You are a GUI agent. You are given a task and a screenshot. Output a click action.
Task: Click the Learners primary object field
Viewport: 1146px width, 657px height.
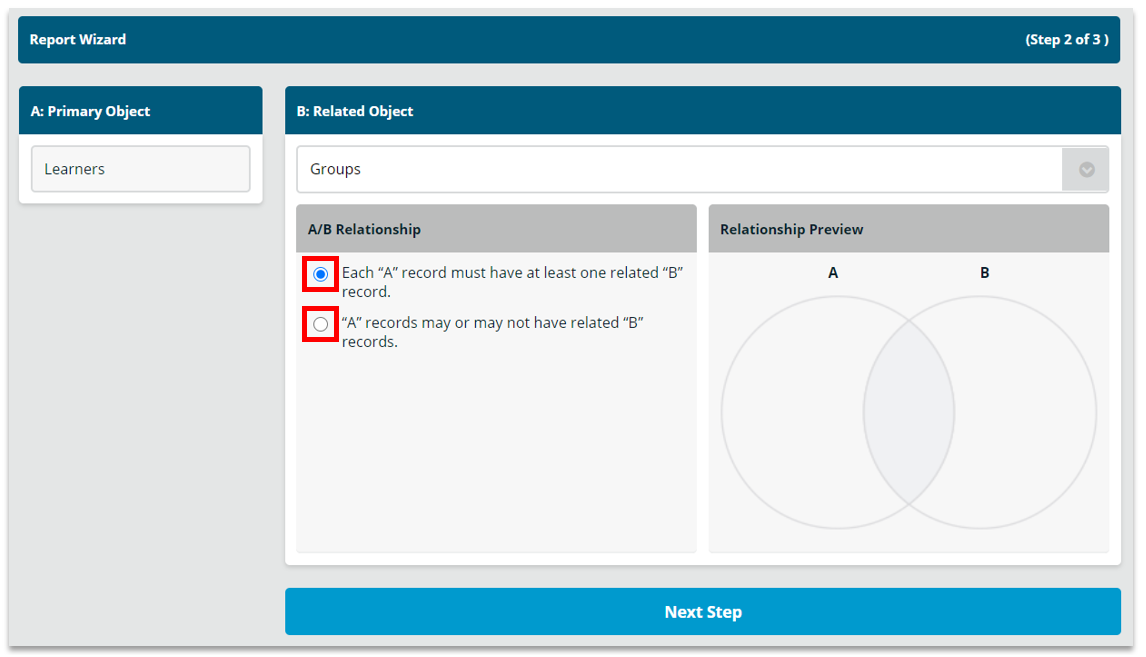(x=140, y=169)
